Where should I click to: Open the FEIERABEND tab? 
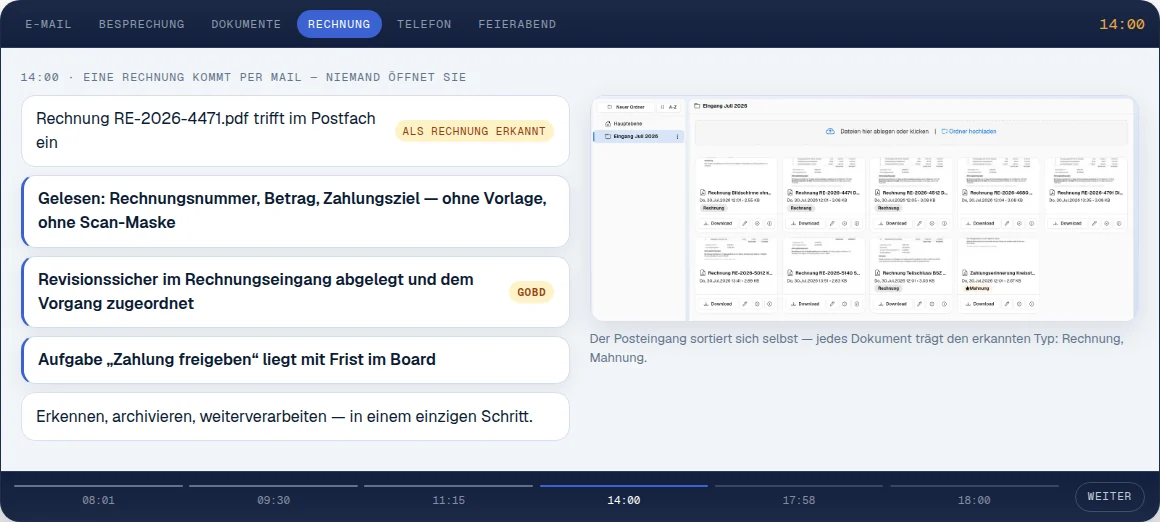[x=517, y=24]
